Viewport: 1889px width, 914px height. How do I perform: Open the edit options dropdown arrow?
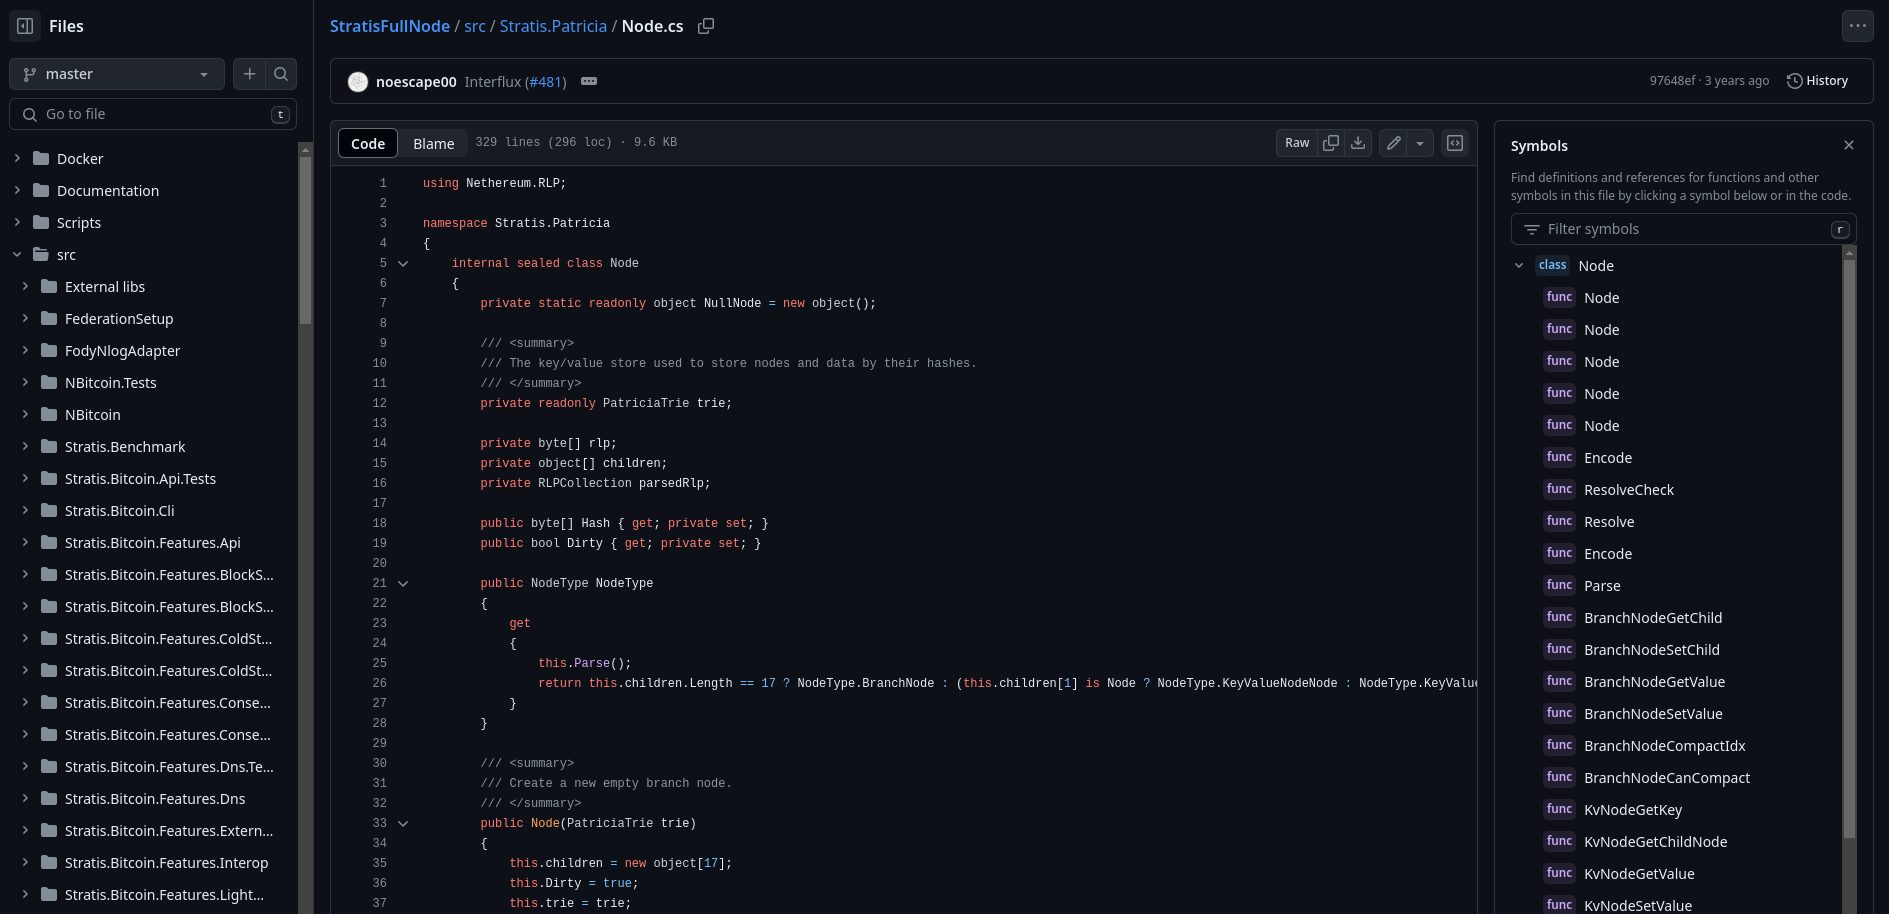point(1420,143)
